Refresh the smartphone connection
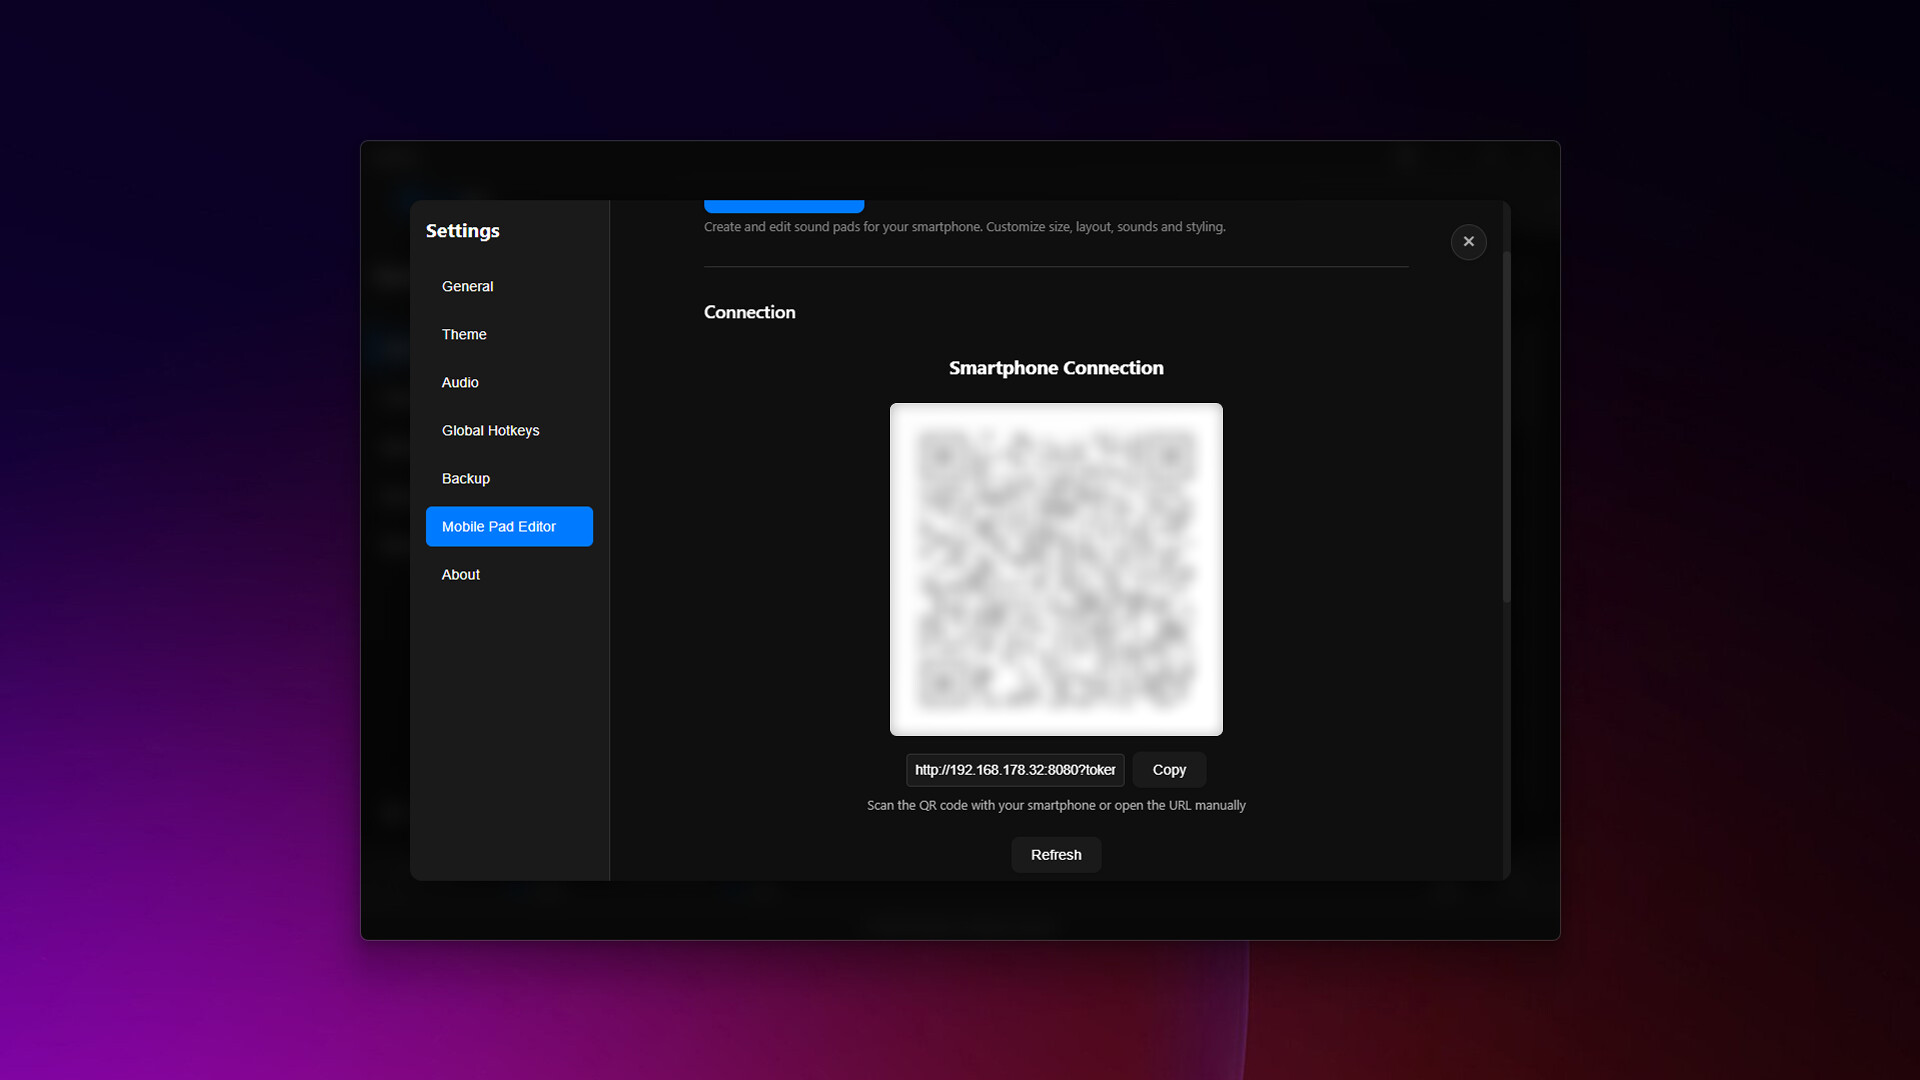The image size is (1920, 1080). (x=1056, y=855)
